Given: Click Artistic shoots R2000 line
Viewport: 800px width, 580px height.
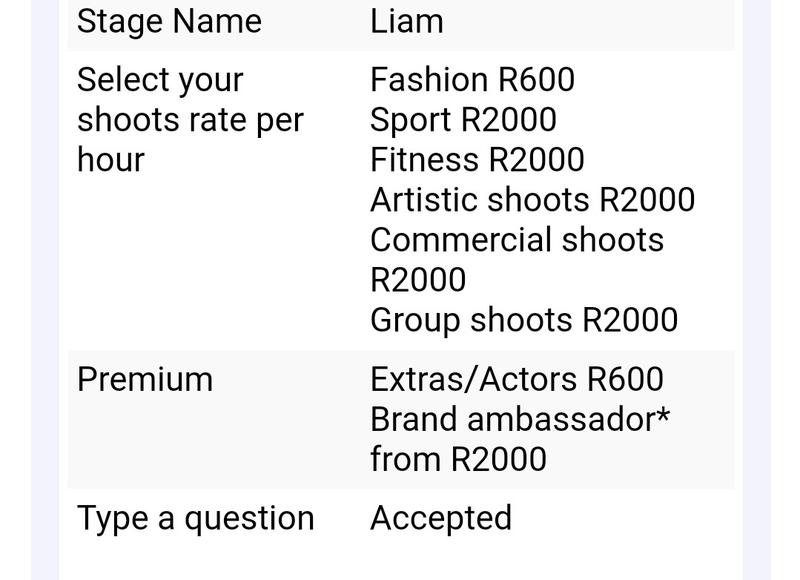Looking at the screenshot, I should pyautogui.click(x=533, y=199).
